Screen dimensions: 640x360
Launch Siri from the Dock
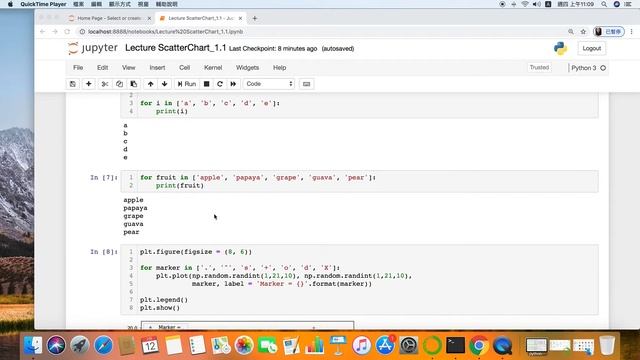pos(56,345)
